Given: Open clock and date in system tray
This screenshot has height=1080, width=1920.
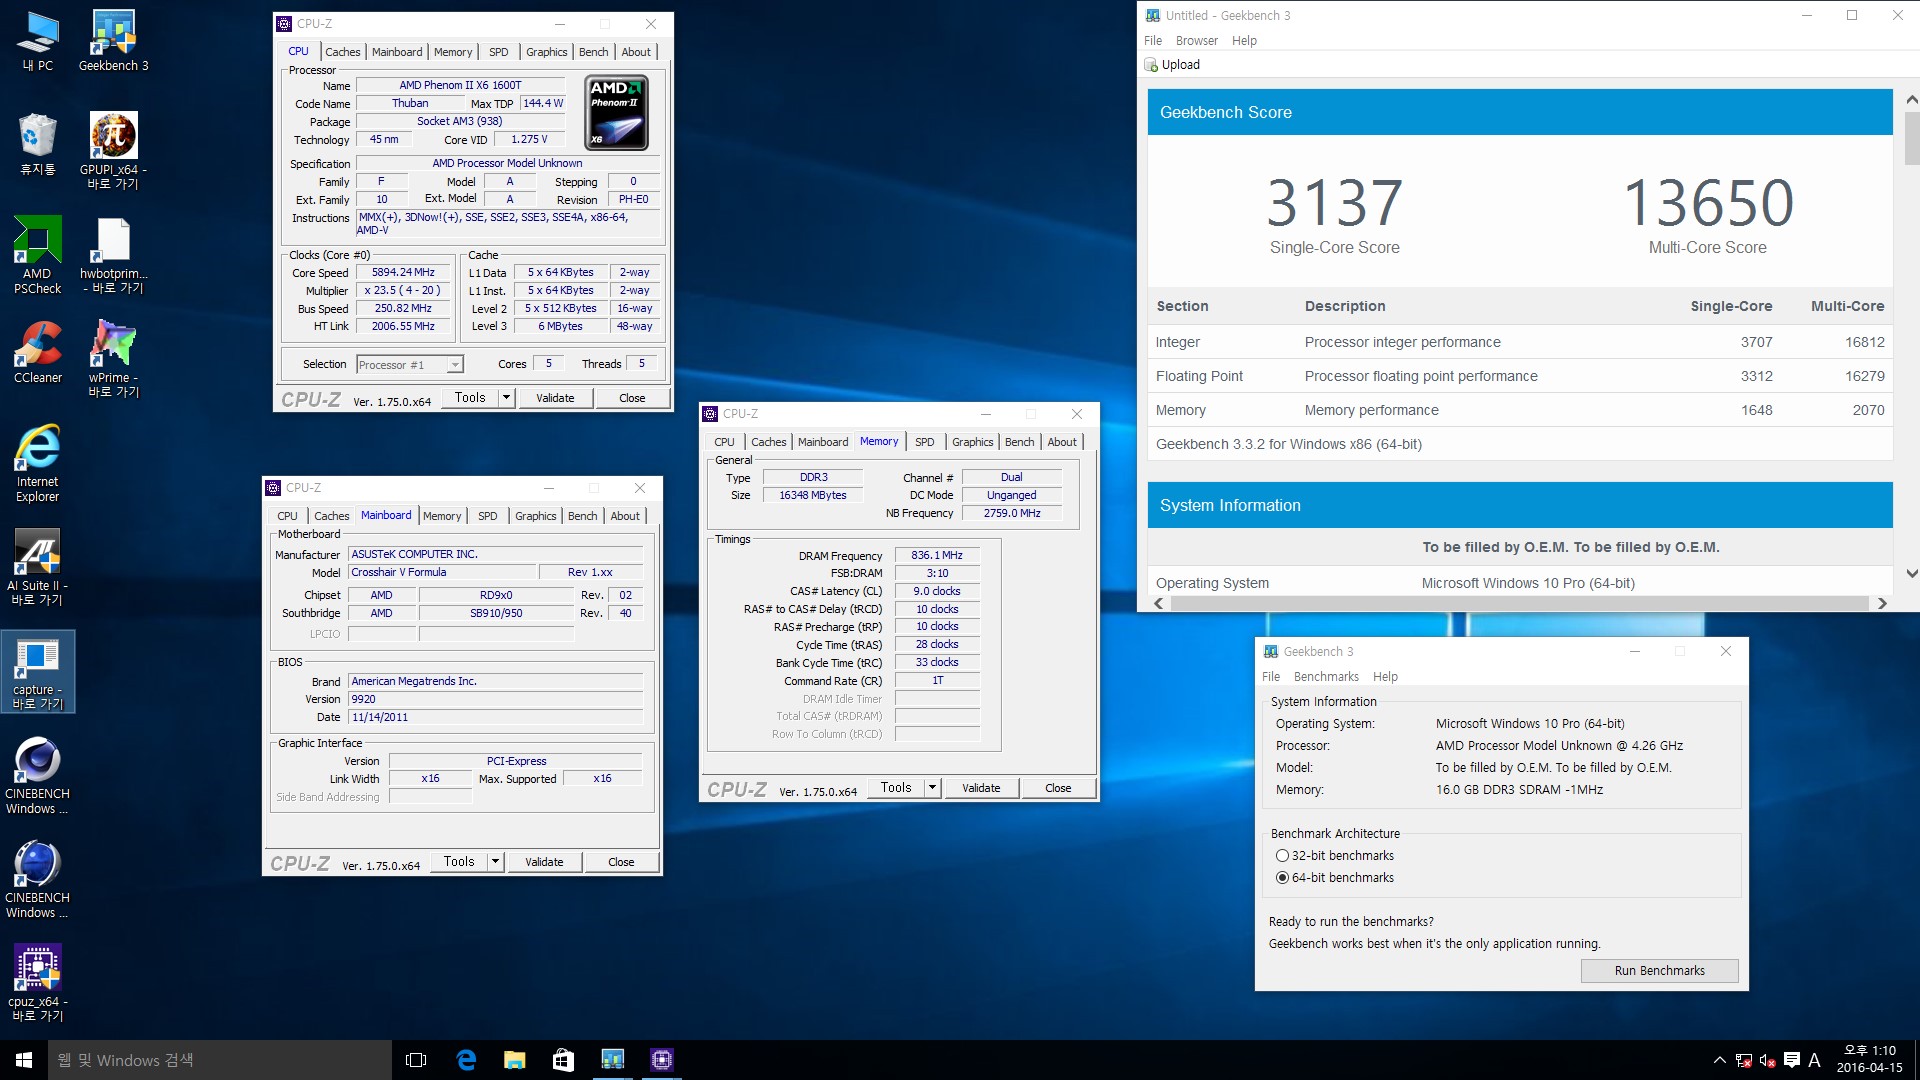Looking at the screenshot, I should (x=1870, y=1060).
